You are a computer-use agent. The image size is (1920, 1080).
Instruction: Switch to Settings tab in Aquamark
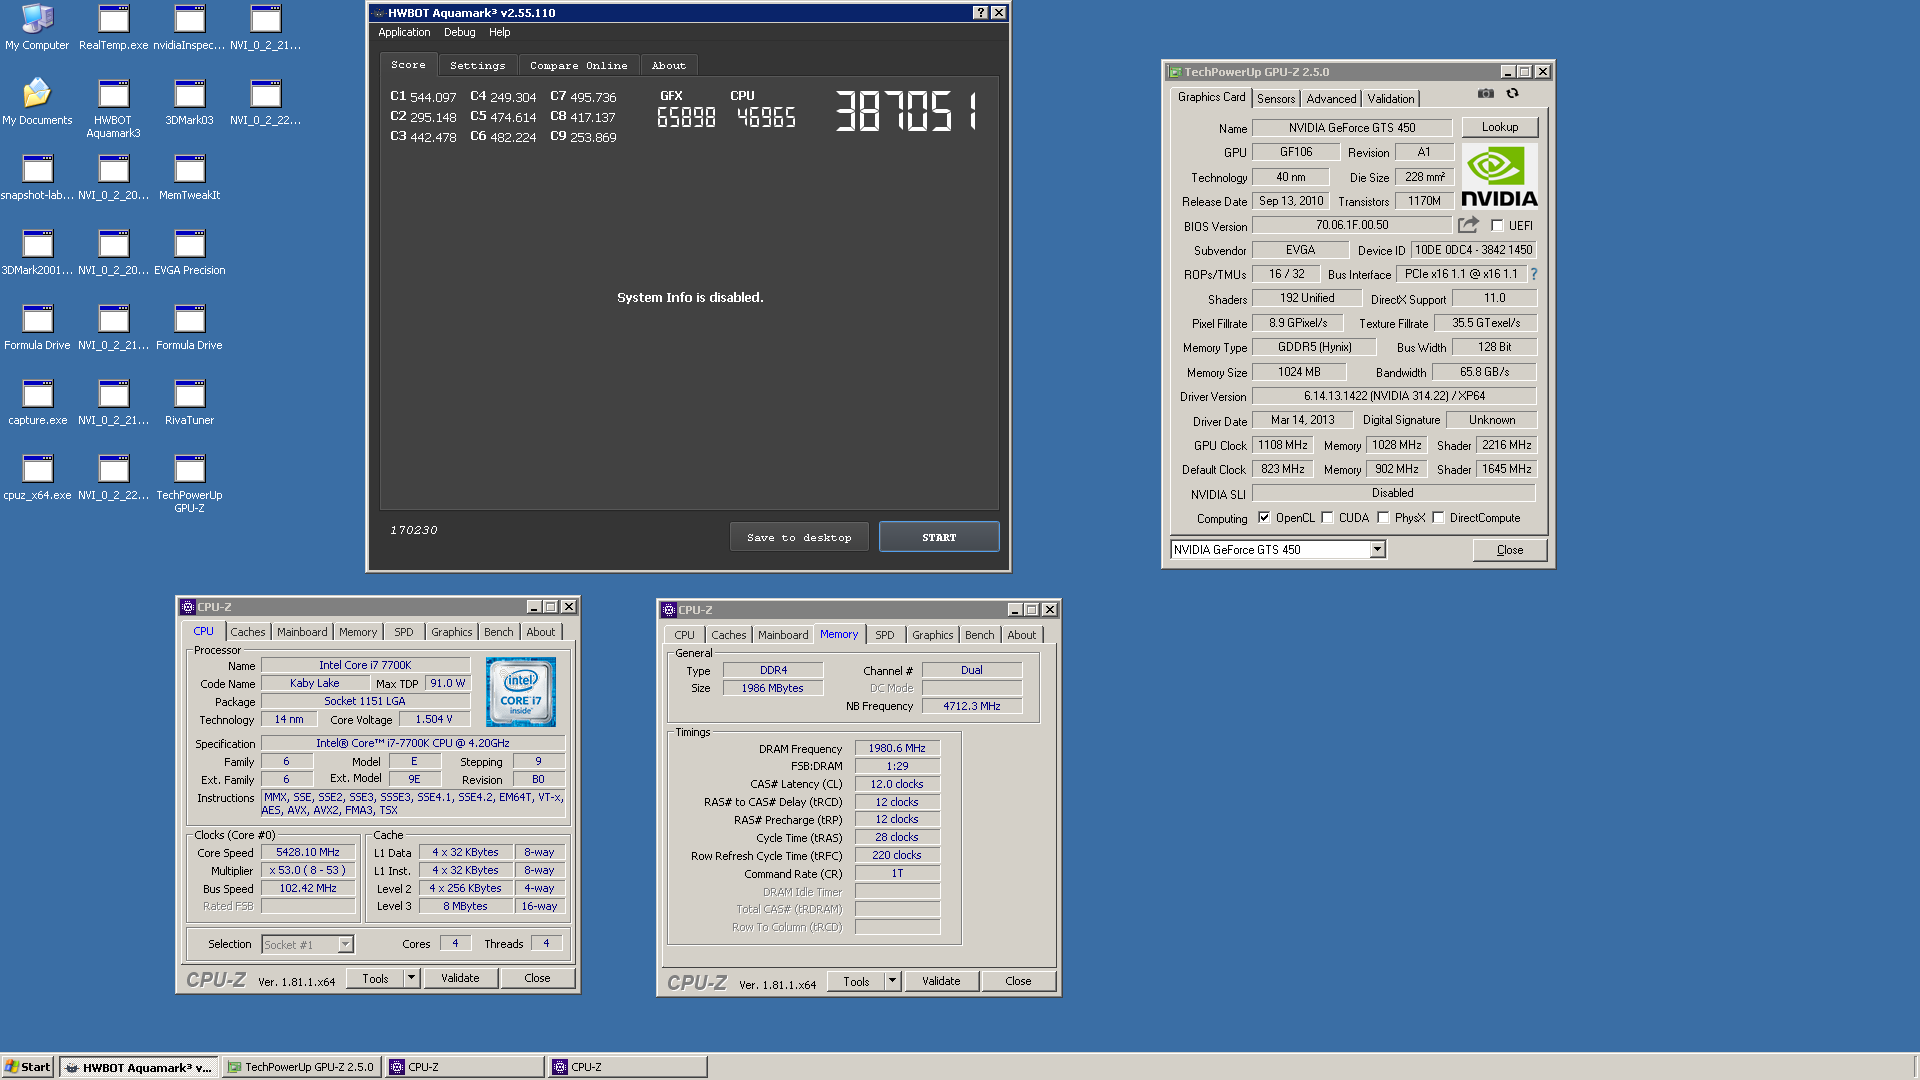tap(477, 66)
